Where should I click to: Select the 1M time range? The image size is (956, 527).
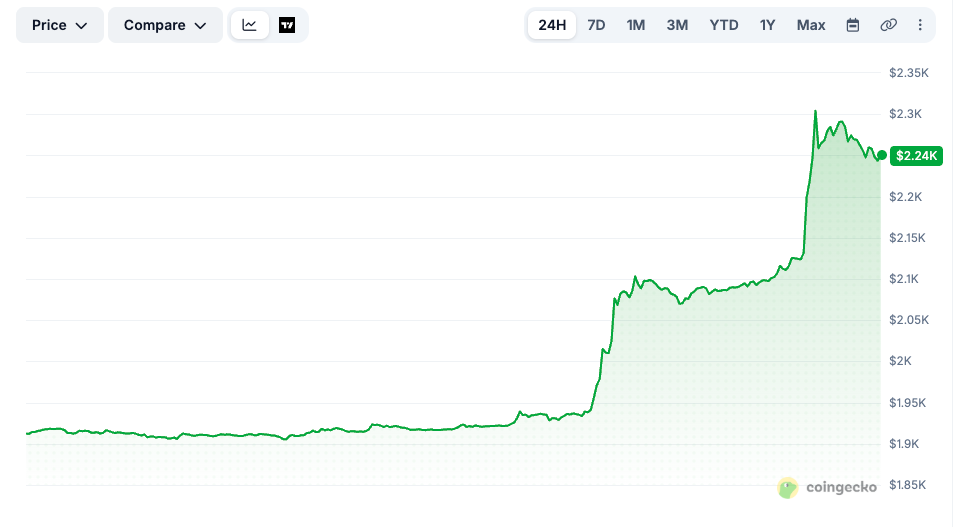[636, 25]
